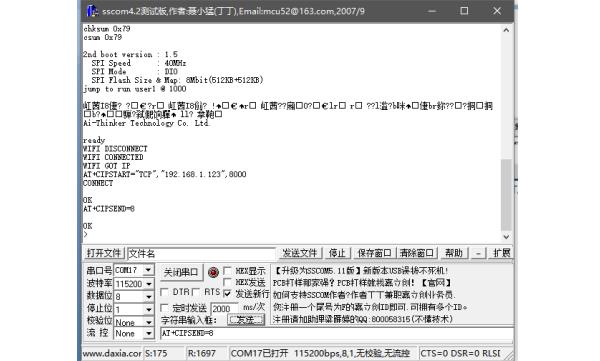Screen dimensions: 600x361
Task: Open the COM17 serial port dropdown
Action: pos(148,270)
